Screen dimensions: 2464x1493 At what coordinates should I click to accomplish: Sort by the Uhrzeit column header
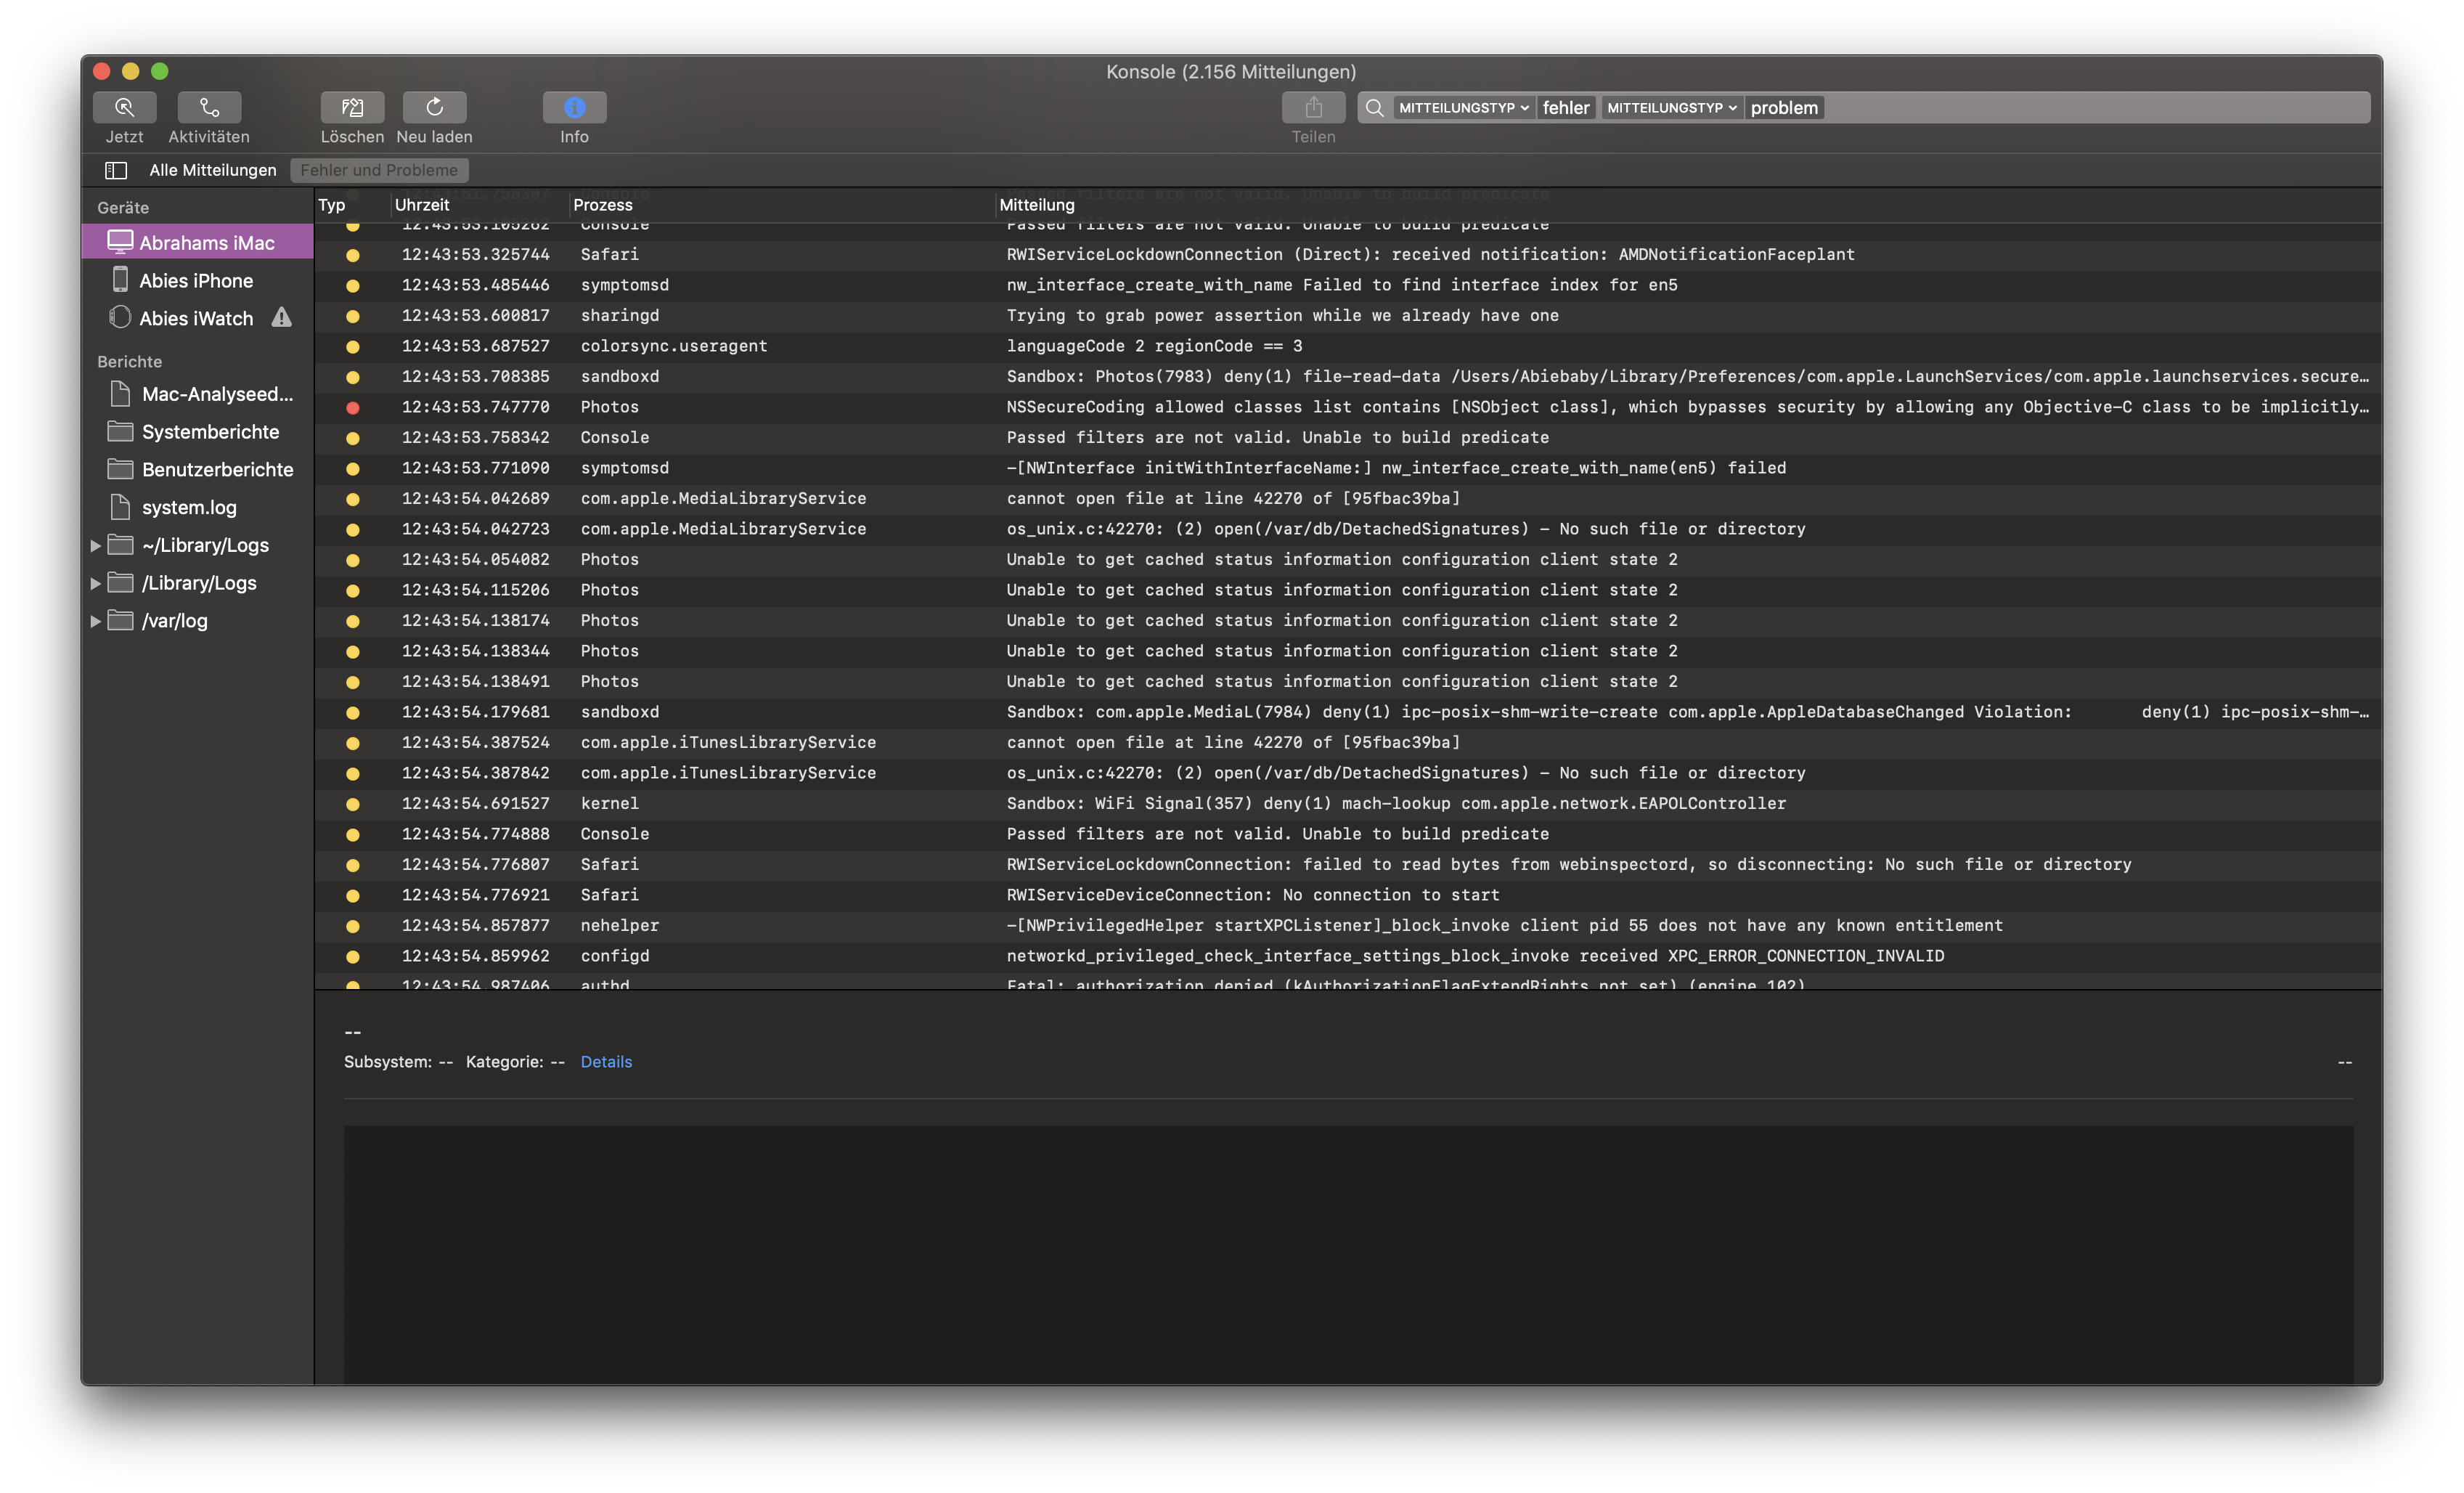tap(422, 205)
